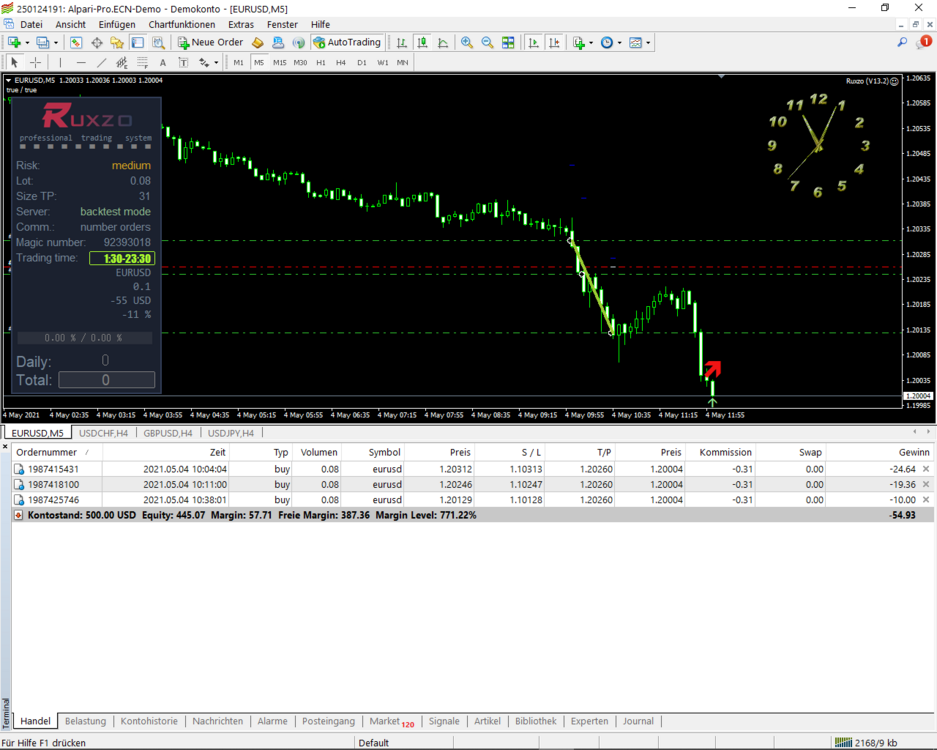
Task: Click the Neue Order button
Action: pyautogui.click(x=211, y=42)
